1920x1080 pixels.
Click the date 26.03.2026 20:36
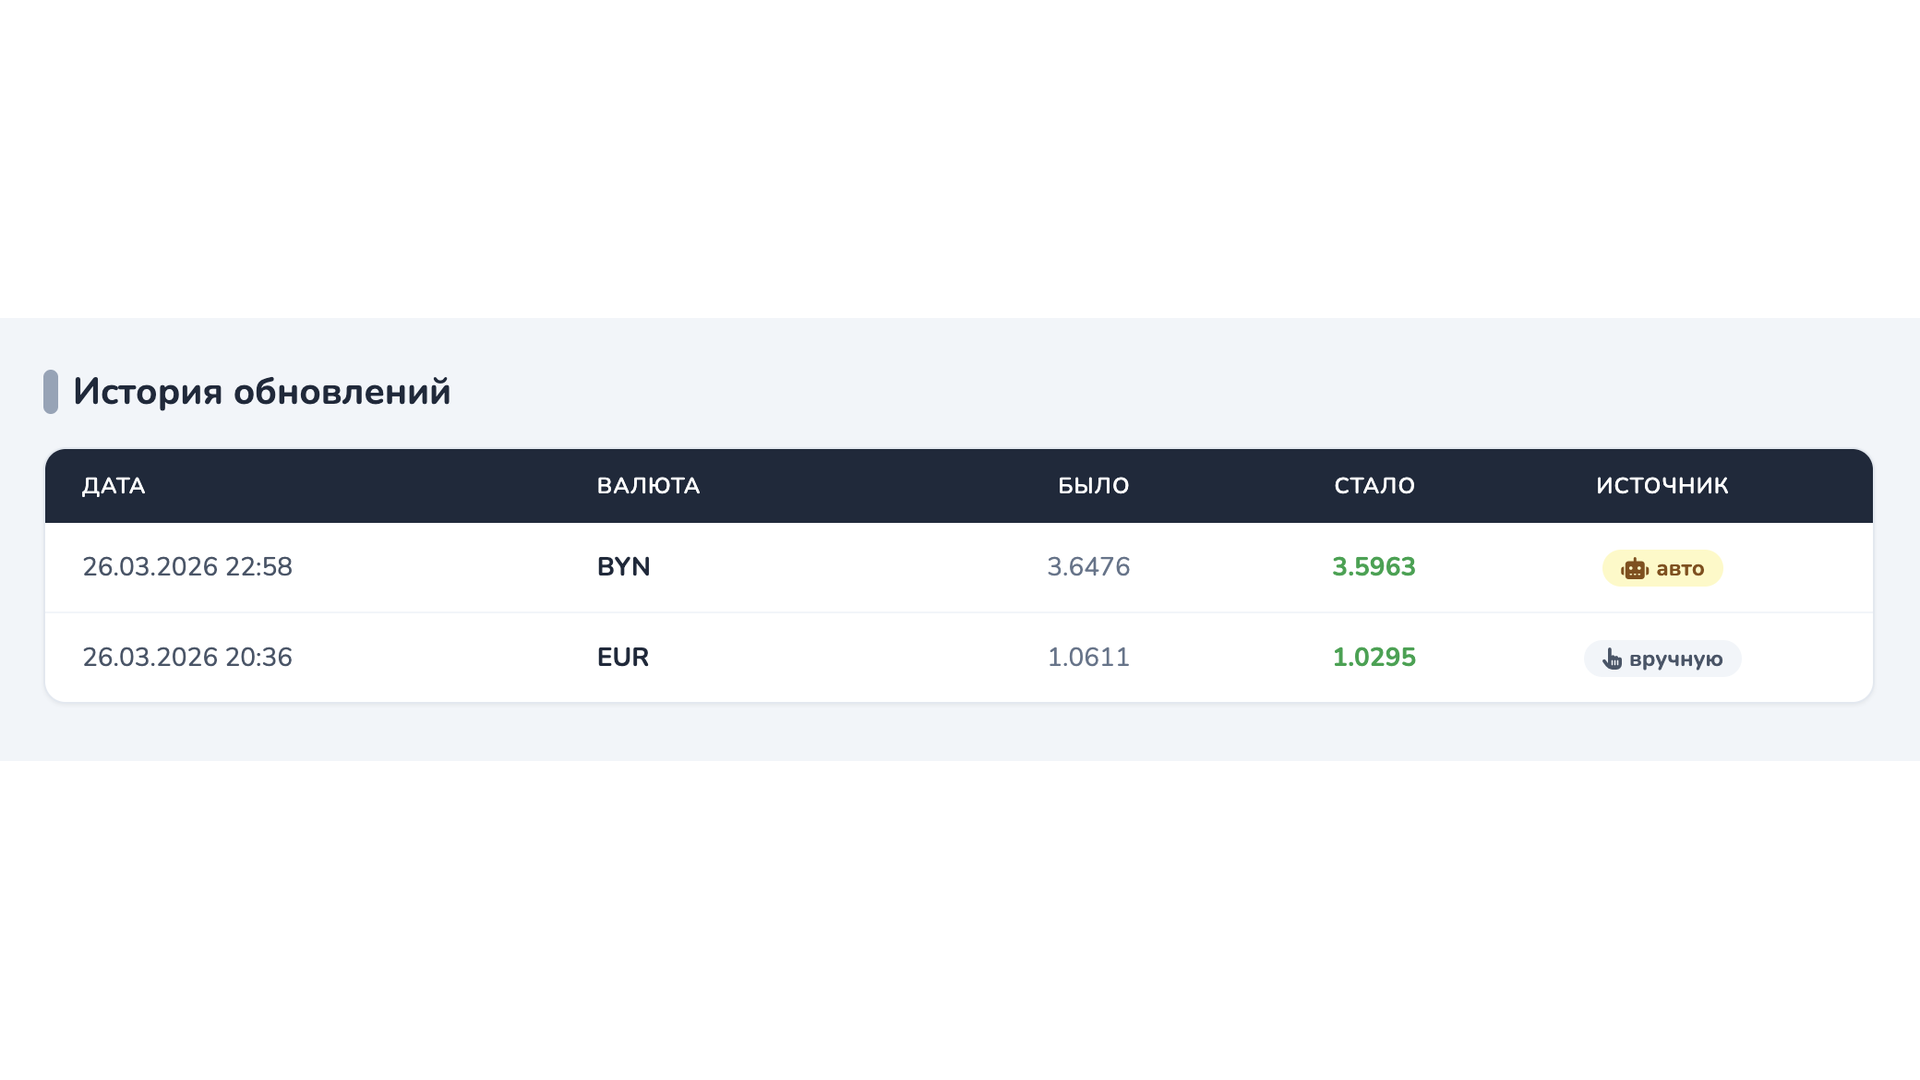point(187,657)
